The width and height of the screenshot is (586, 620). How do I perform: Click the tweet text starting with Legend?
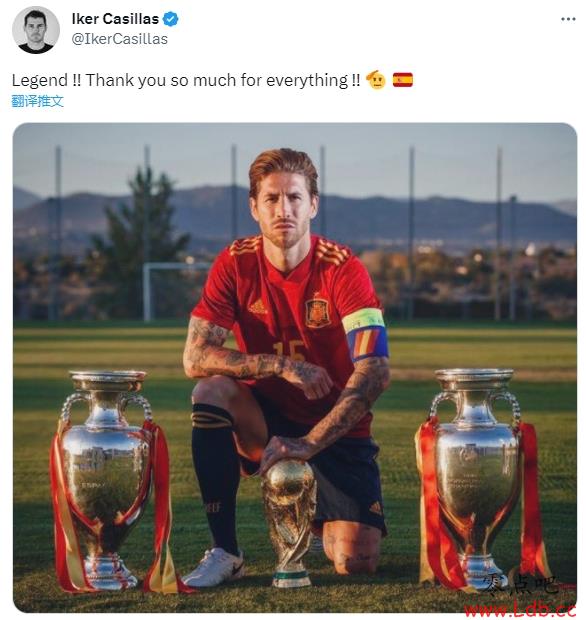click(186, 80)
